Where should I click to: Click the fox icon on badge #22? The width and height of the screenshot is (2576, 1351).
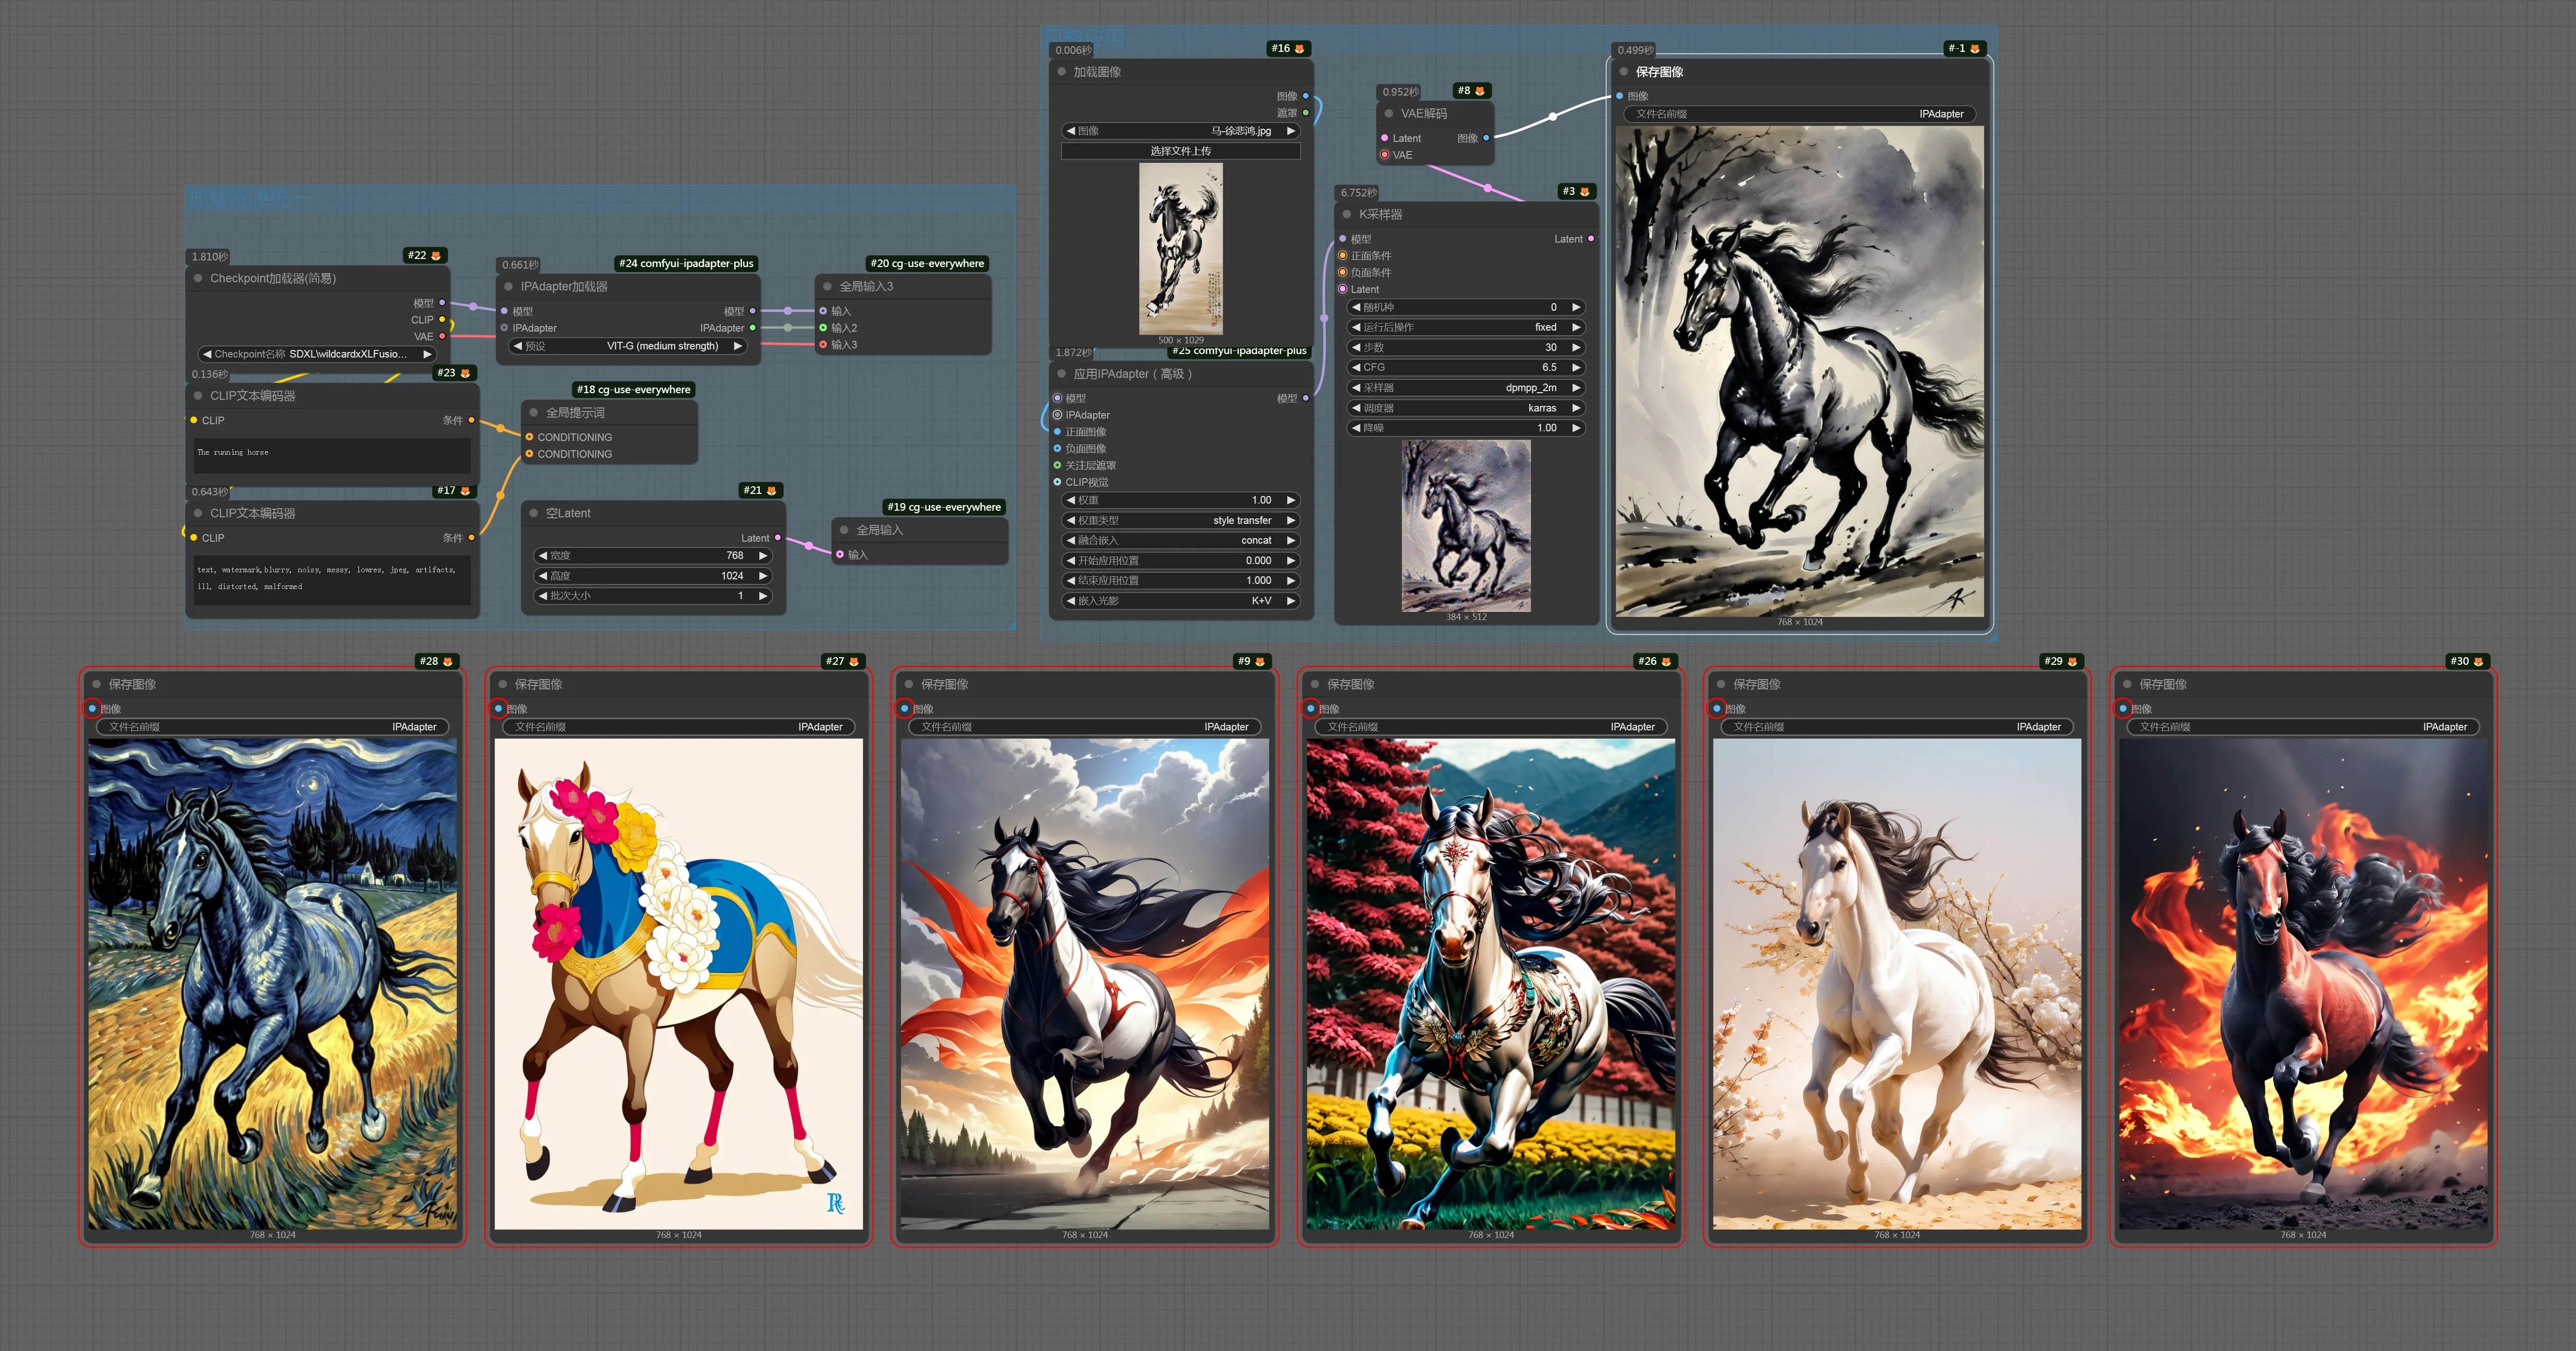(435, 256)
